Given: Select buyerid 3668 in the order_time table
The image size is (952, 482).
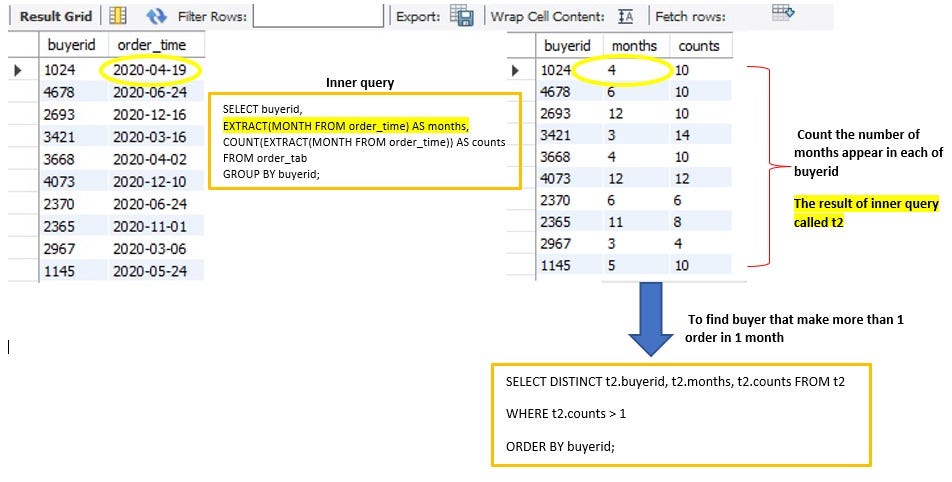Looking at the screenshot, I should click(60, 160).
